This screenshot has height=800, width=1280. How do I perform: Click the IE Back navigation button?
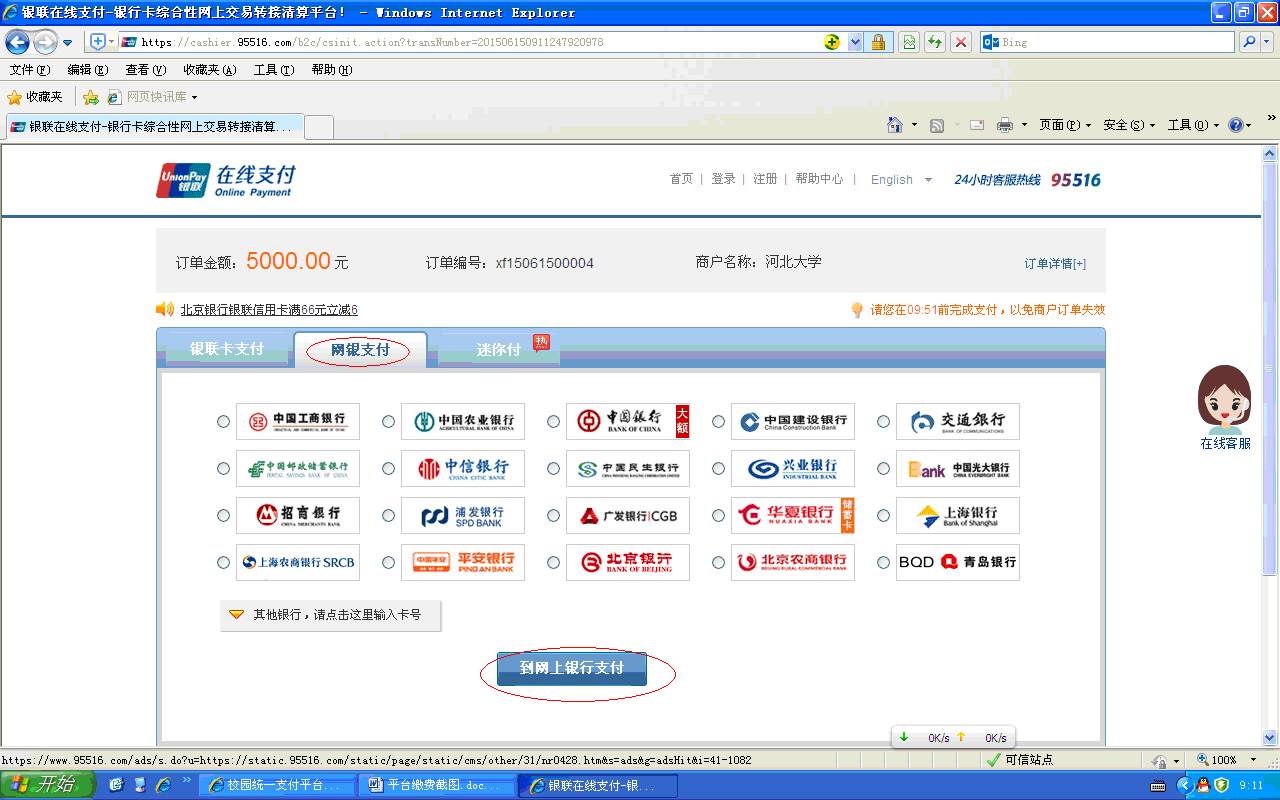coord(17,42)
